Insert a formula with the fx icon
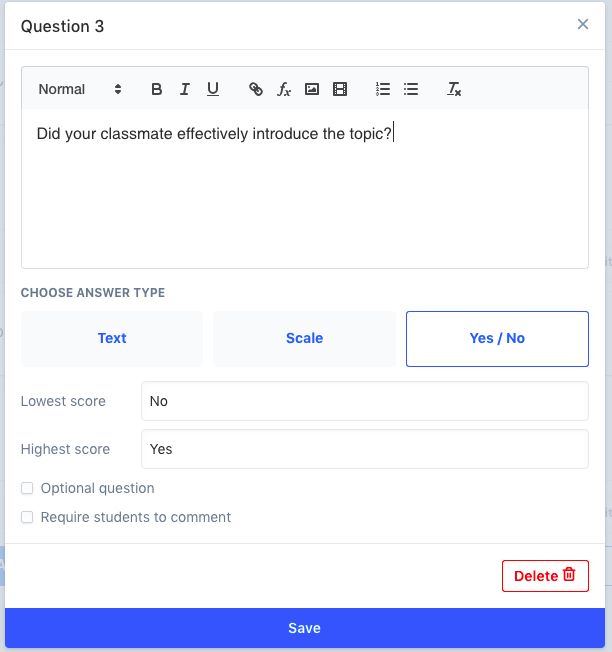 point(284,89)
